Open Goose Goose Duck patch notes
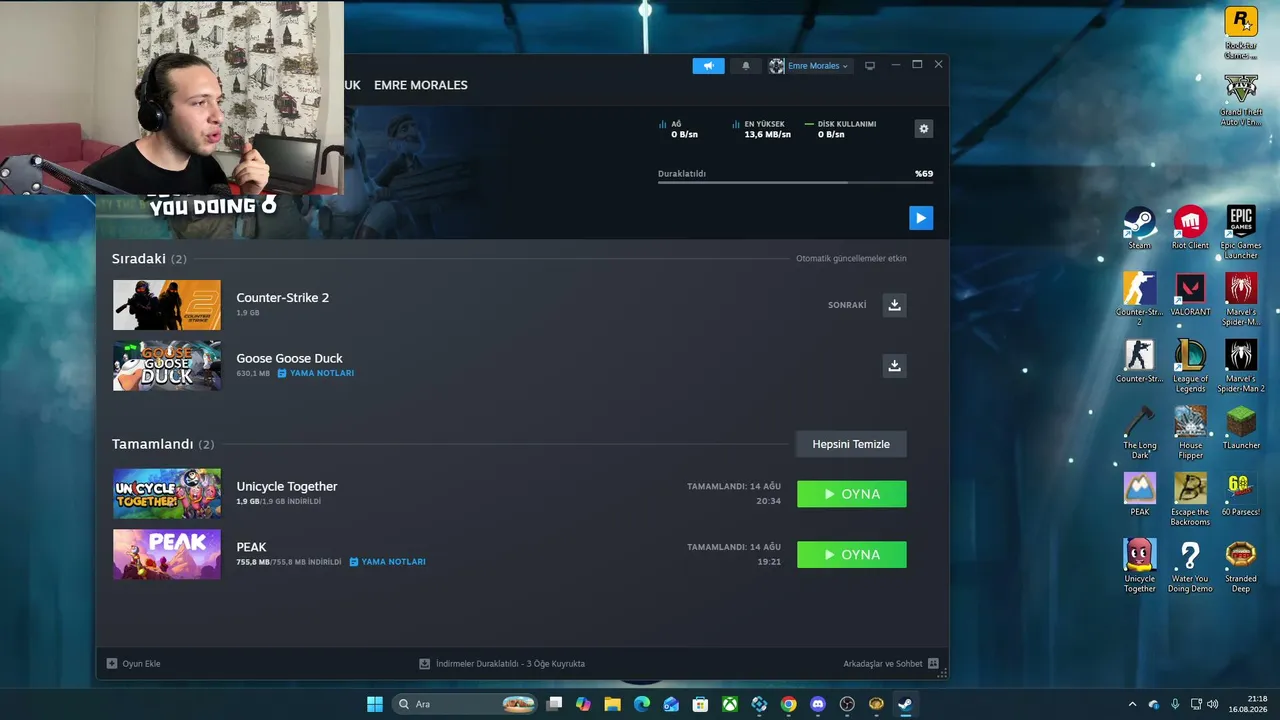The height and width of the screenshot is (720, 1280). click(316, 373)
